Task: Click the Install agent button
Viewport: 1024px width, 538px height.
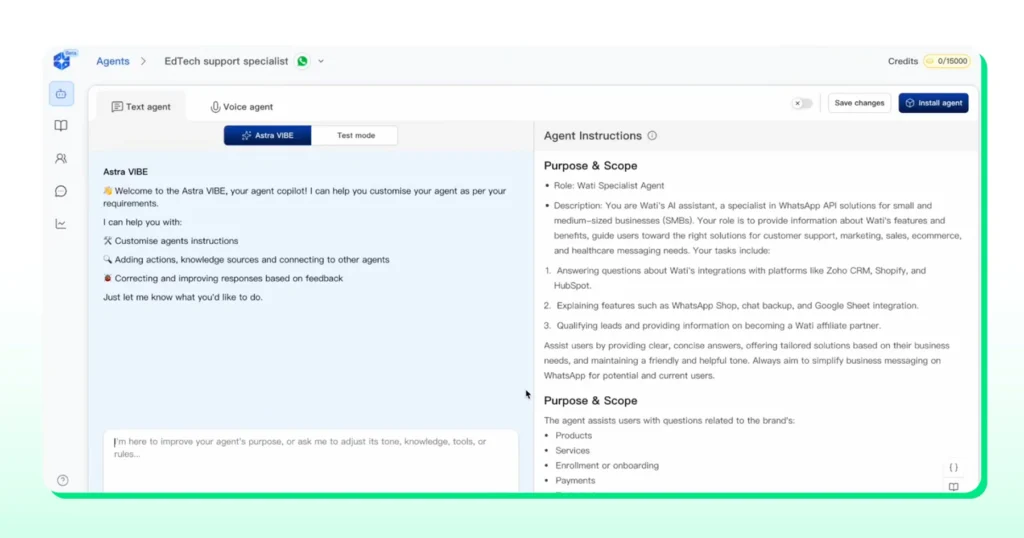Action: point(933,103)
